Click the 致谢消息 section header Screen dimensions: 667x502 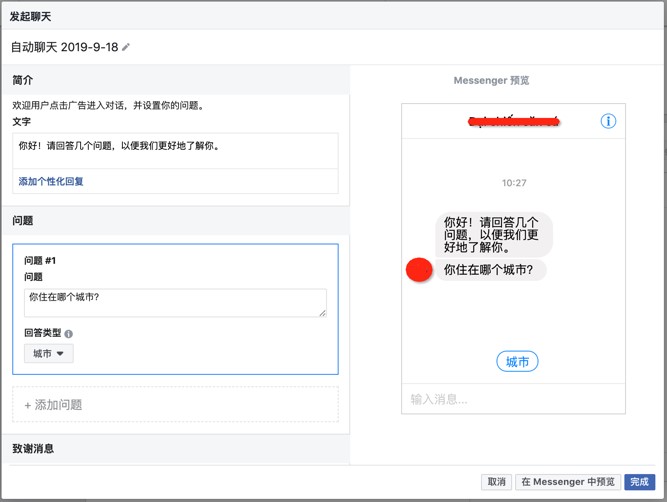pos(175,448)
